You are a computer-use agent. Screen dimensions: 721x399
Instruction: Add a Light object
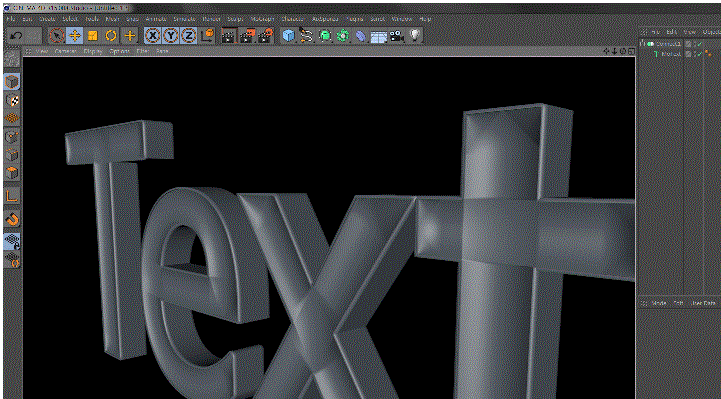click(415, 35)
